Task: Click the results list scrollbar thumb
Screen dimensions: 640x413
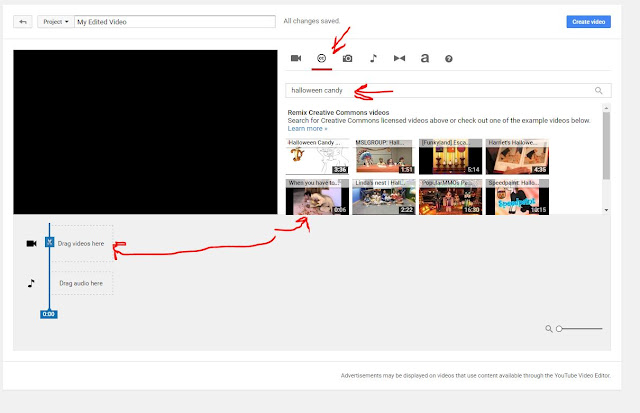Action: point(606,145)
